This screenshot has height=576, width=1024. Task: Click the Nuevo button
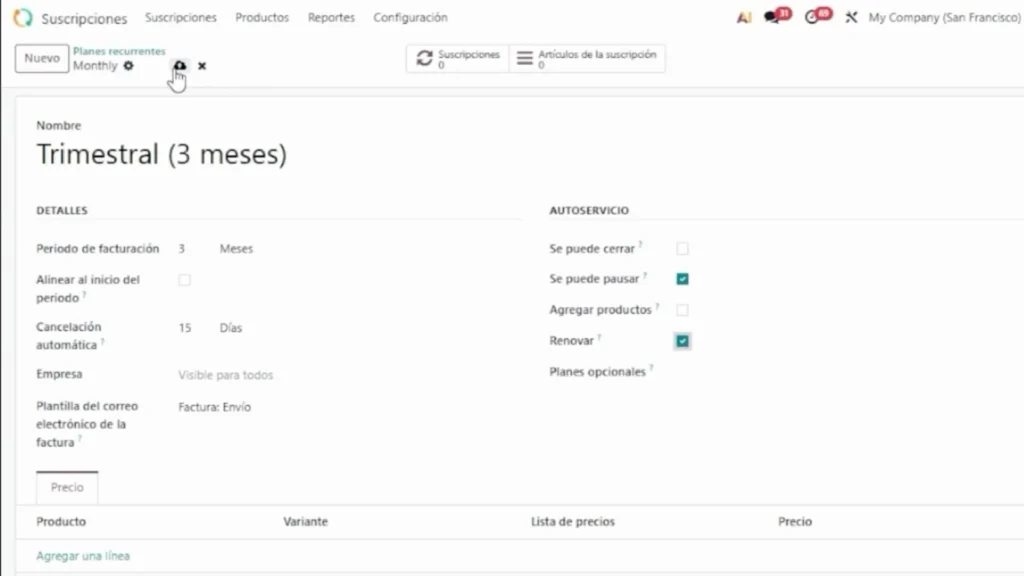tap(42, 59)
